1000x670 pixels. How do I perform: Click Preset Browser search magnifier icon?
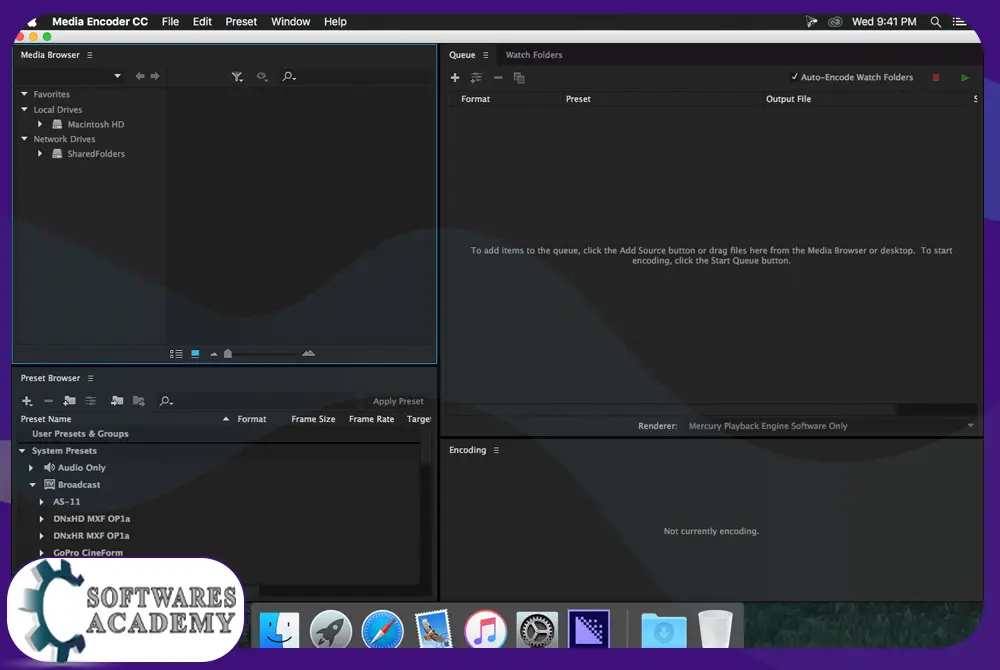point(166,401)
